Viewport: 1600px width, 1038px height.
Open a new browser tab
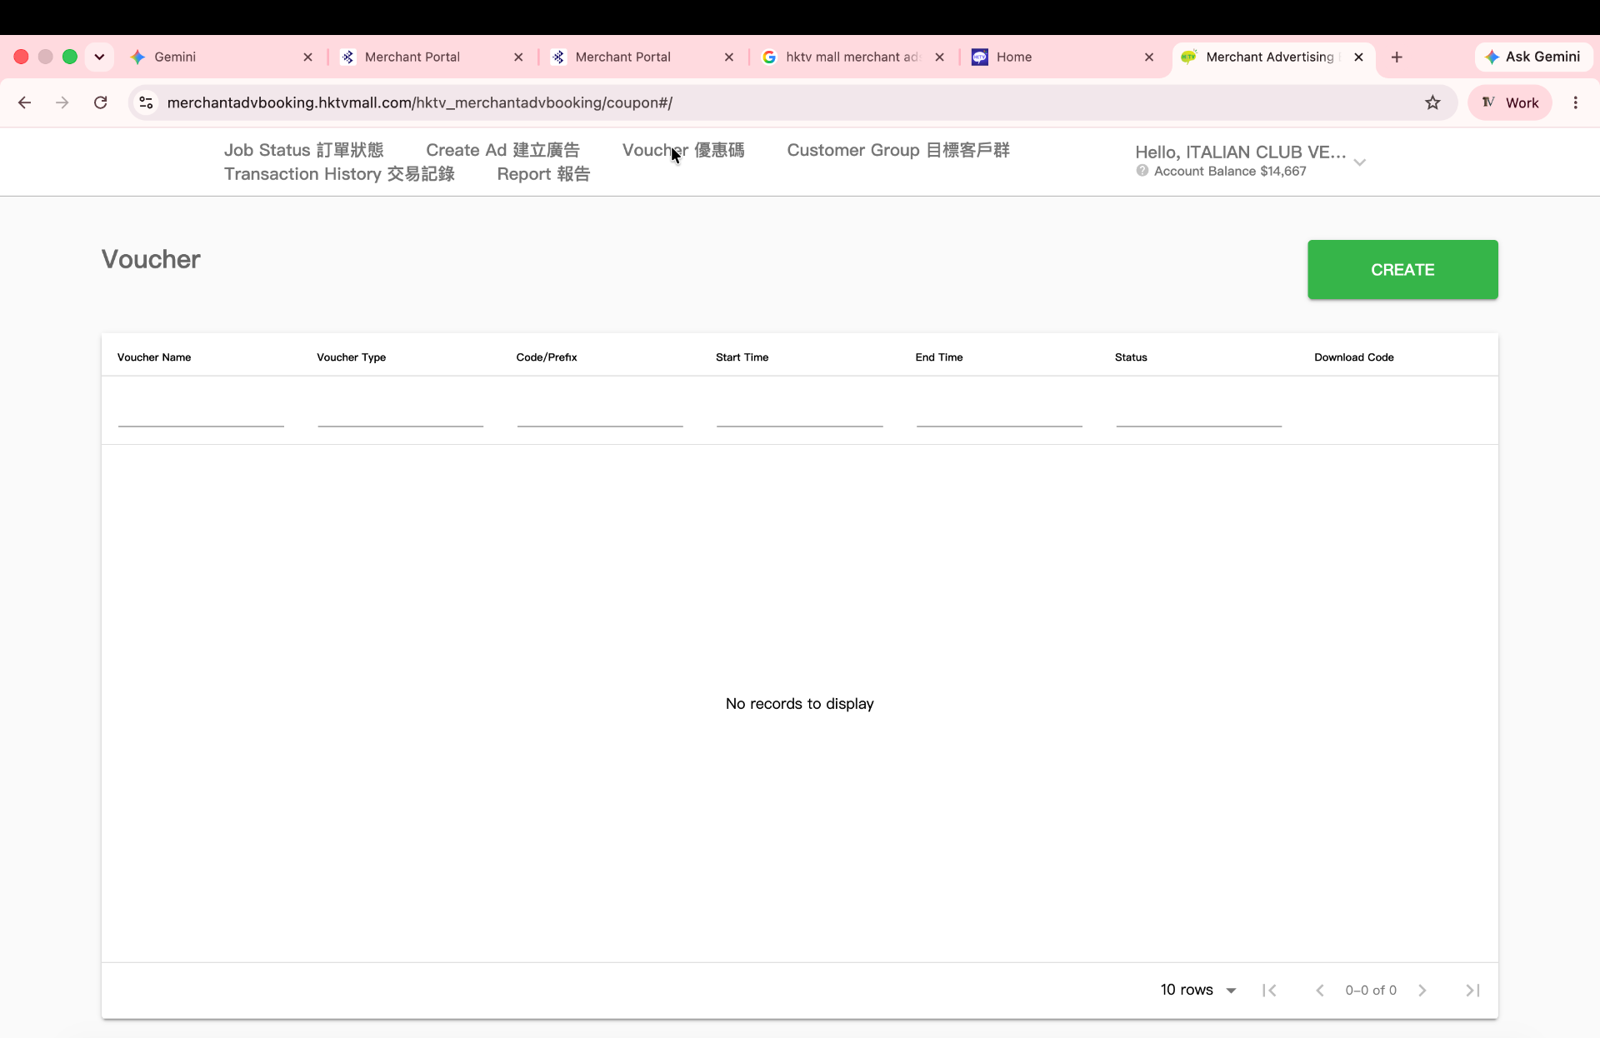[x=1396, y=57]
